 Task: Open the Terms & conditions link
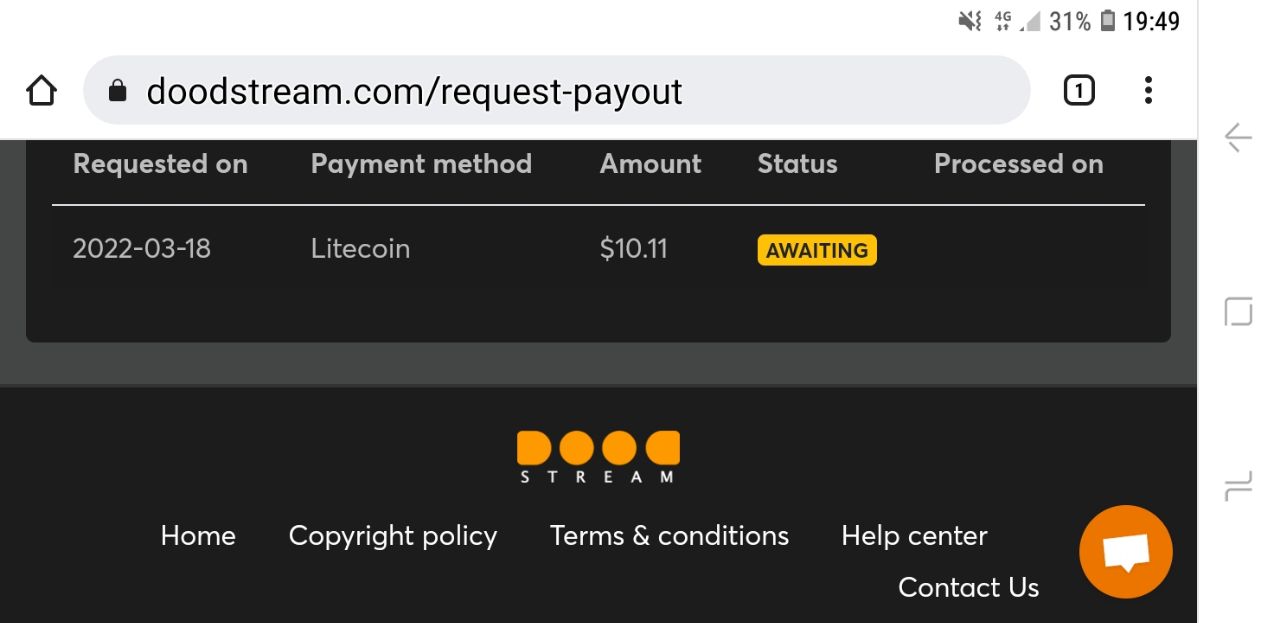(669, 536)
